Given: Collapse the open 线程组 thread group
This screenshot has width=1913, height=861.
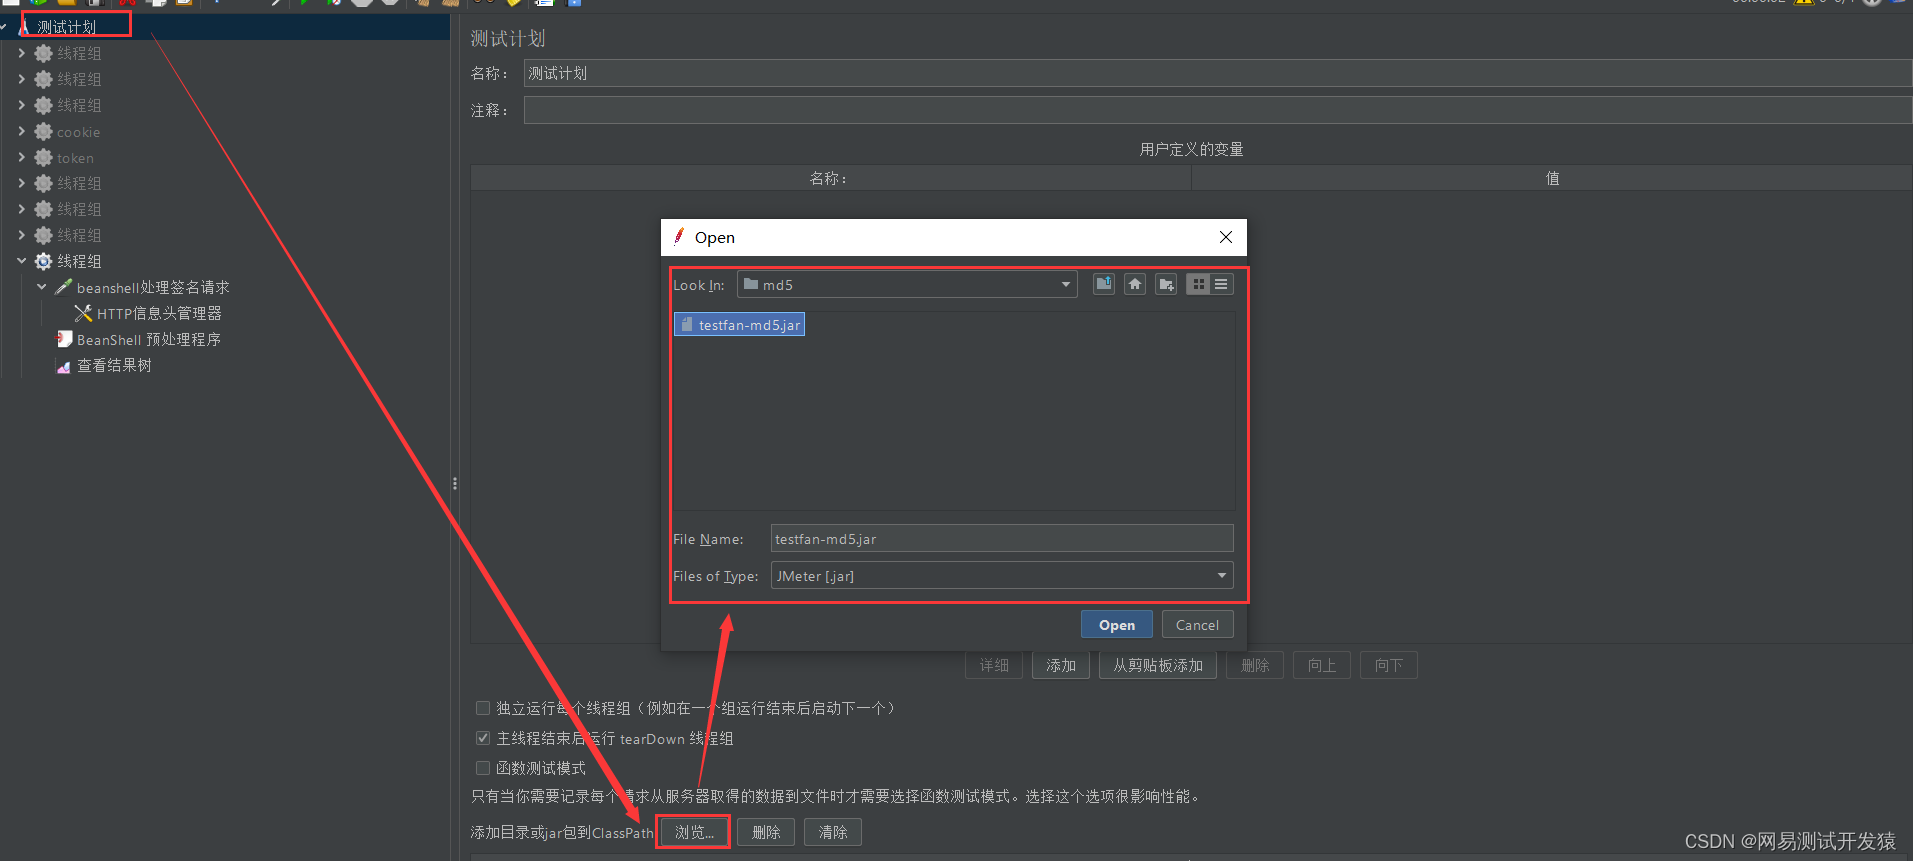Looking at the screenshot, I should 22,261.
